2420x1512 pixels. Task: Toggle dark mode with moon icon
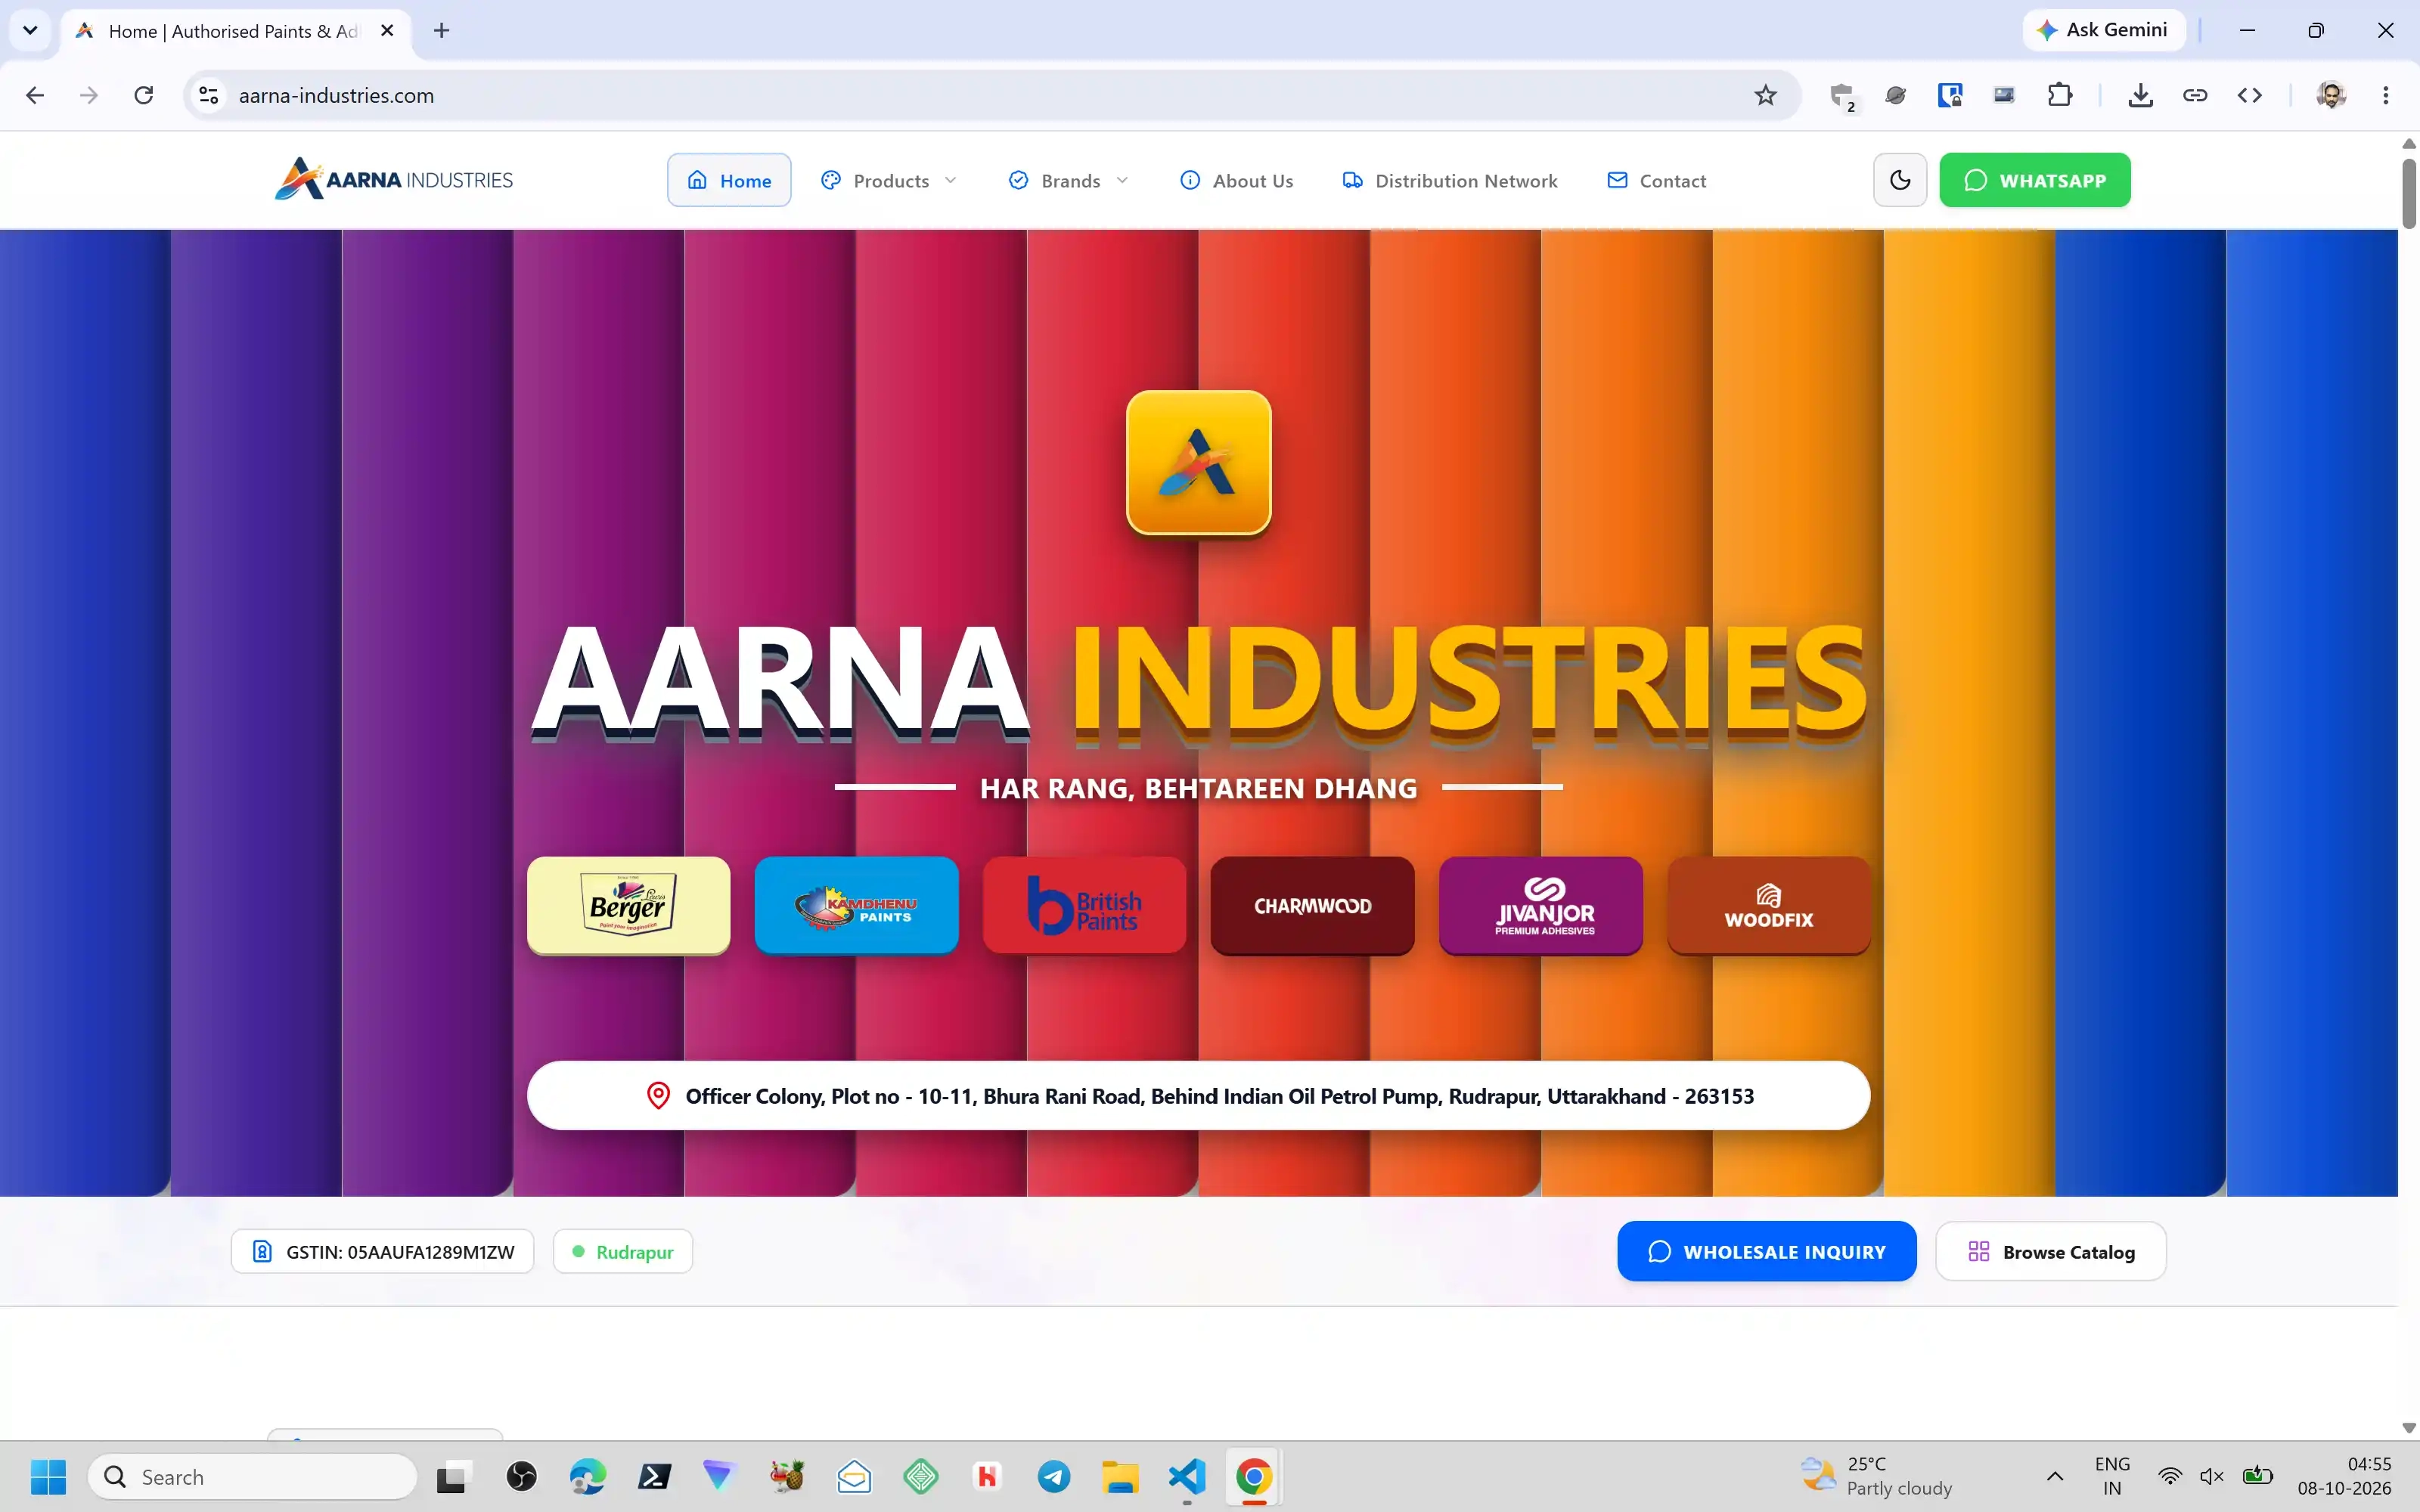pyautogui.click(x=1900, y=180)
